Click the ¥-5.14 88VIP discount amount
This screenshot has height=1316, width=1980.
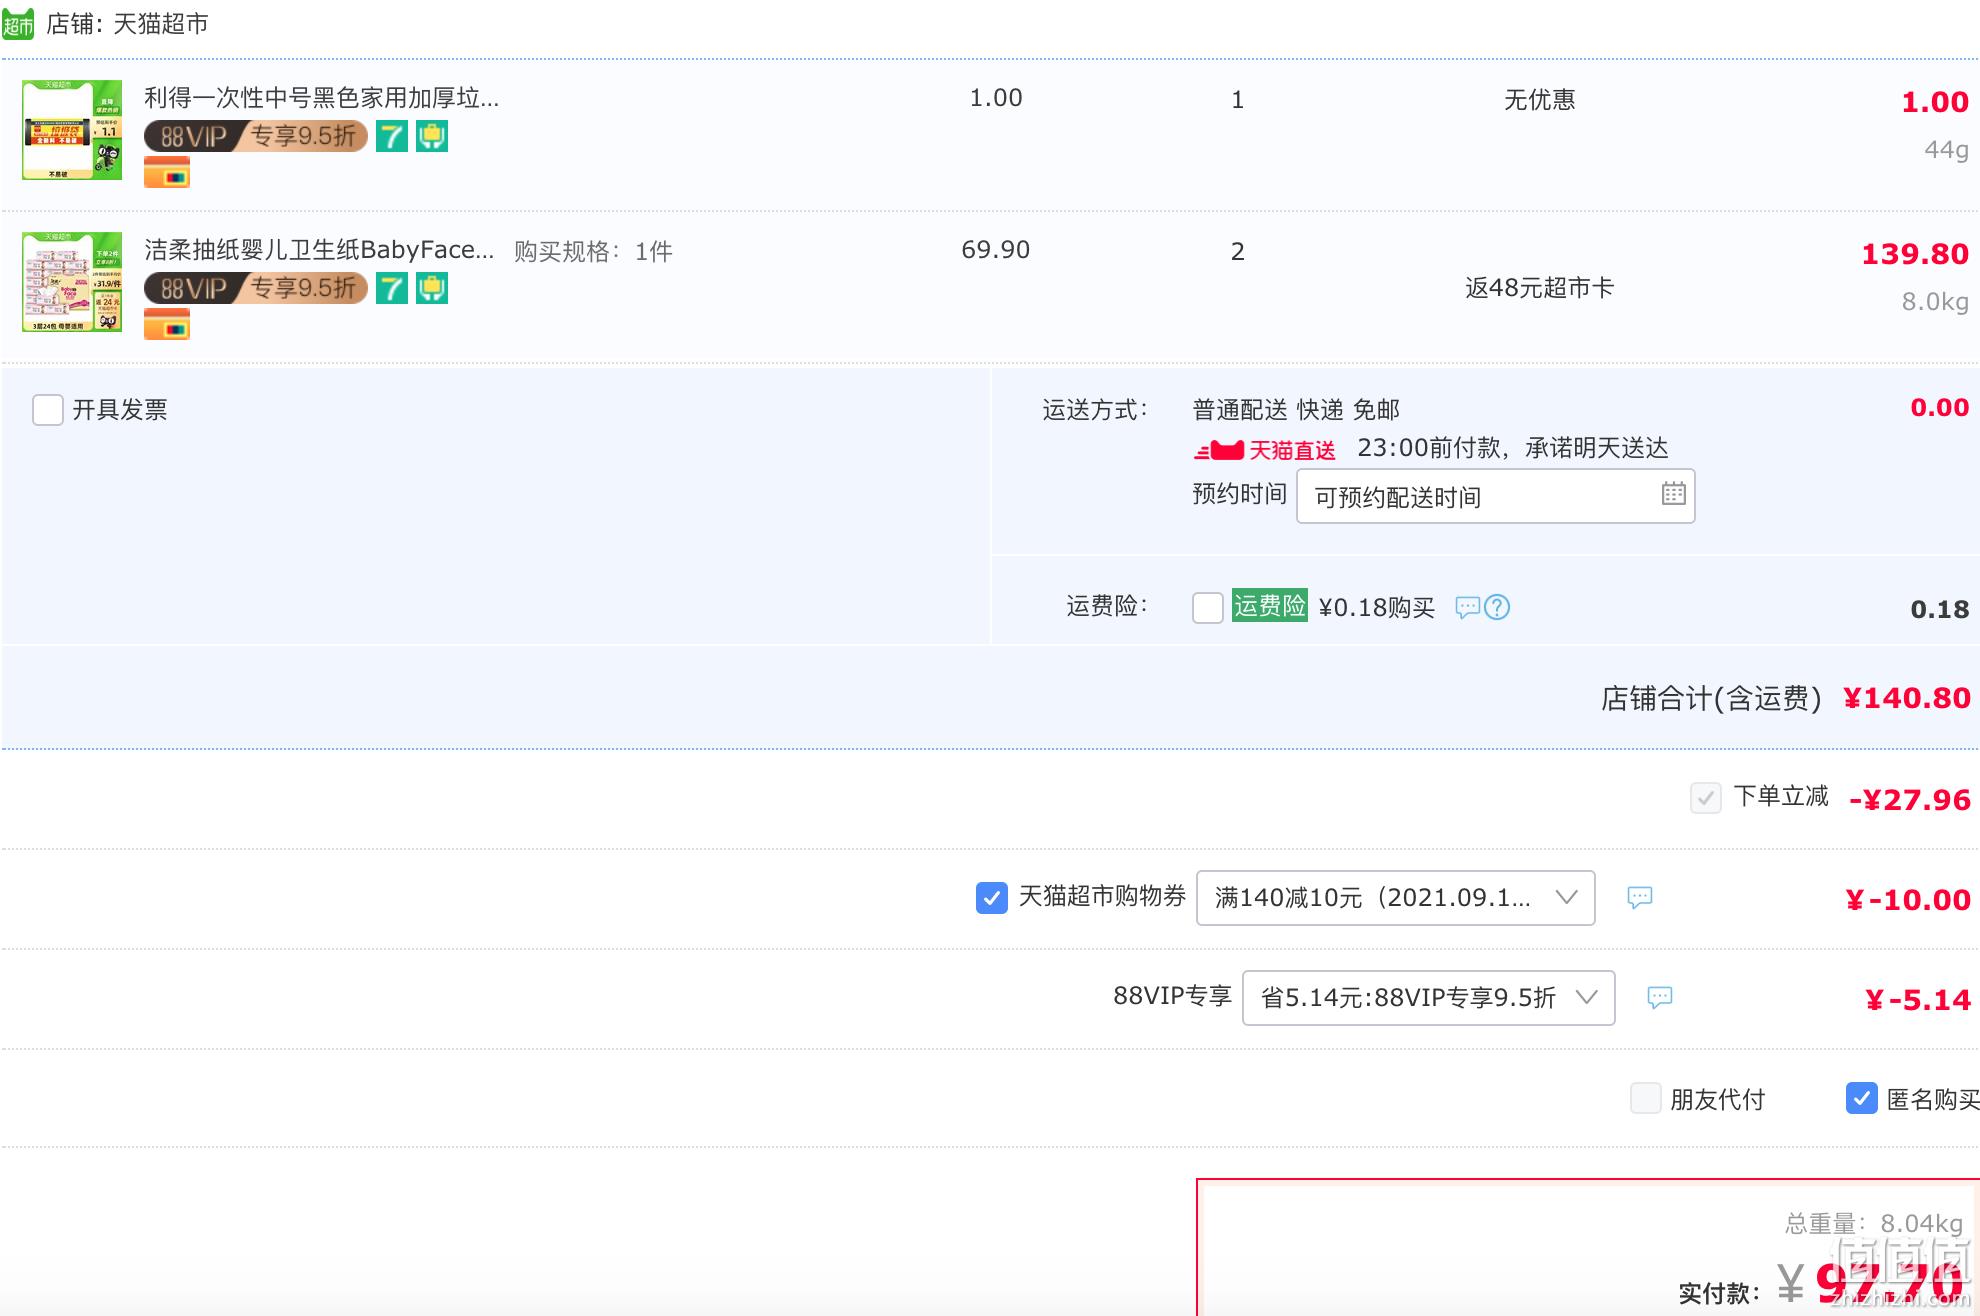pyautogui.click(x=1917, y=1000)
